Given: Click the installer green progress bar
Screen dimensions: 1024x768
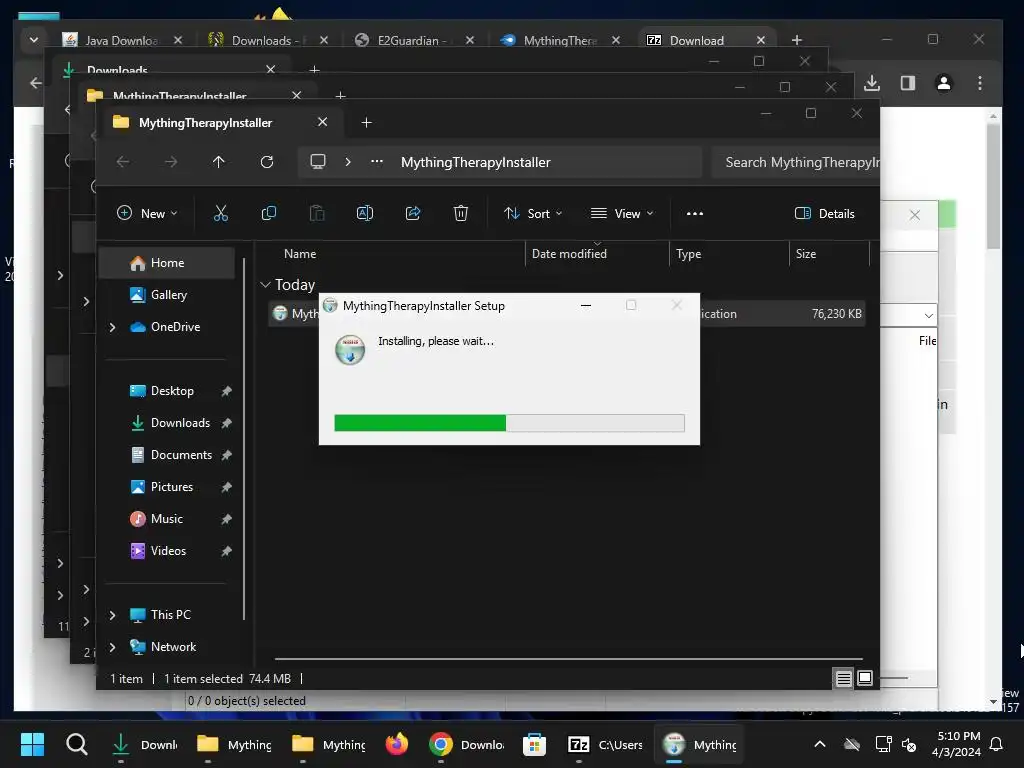Looking at the screenshot, I should (509, 423).
